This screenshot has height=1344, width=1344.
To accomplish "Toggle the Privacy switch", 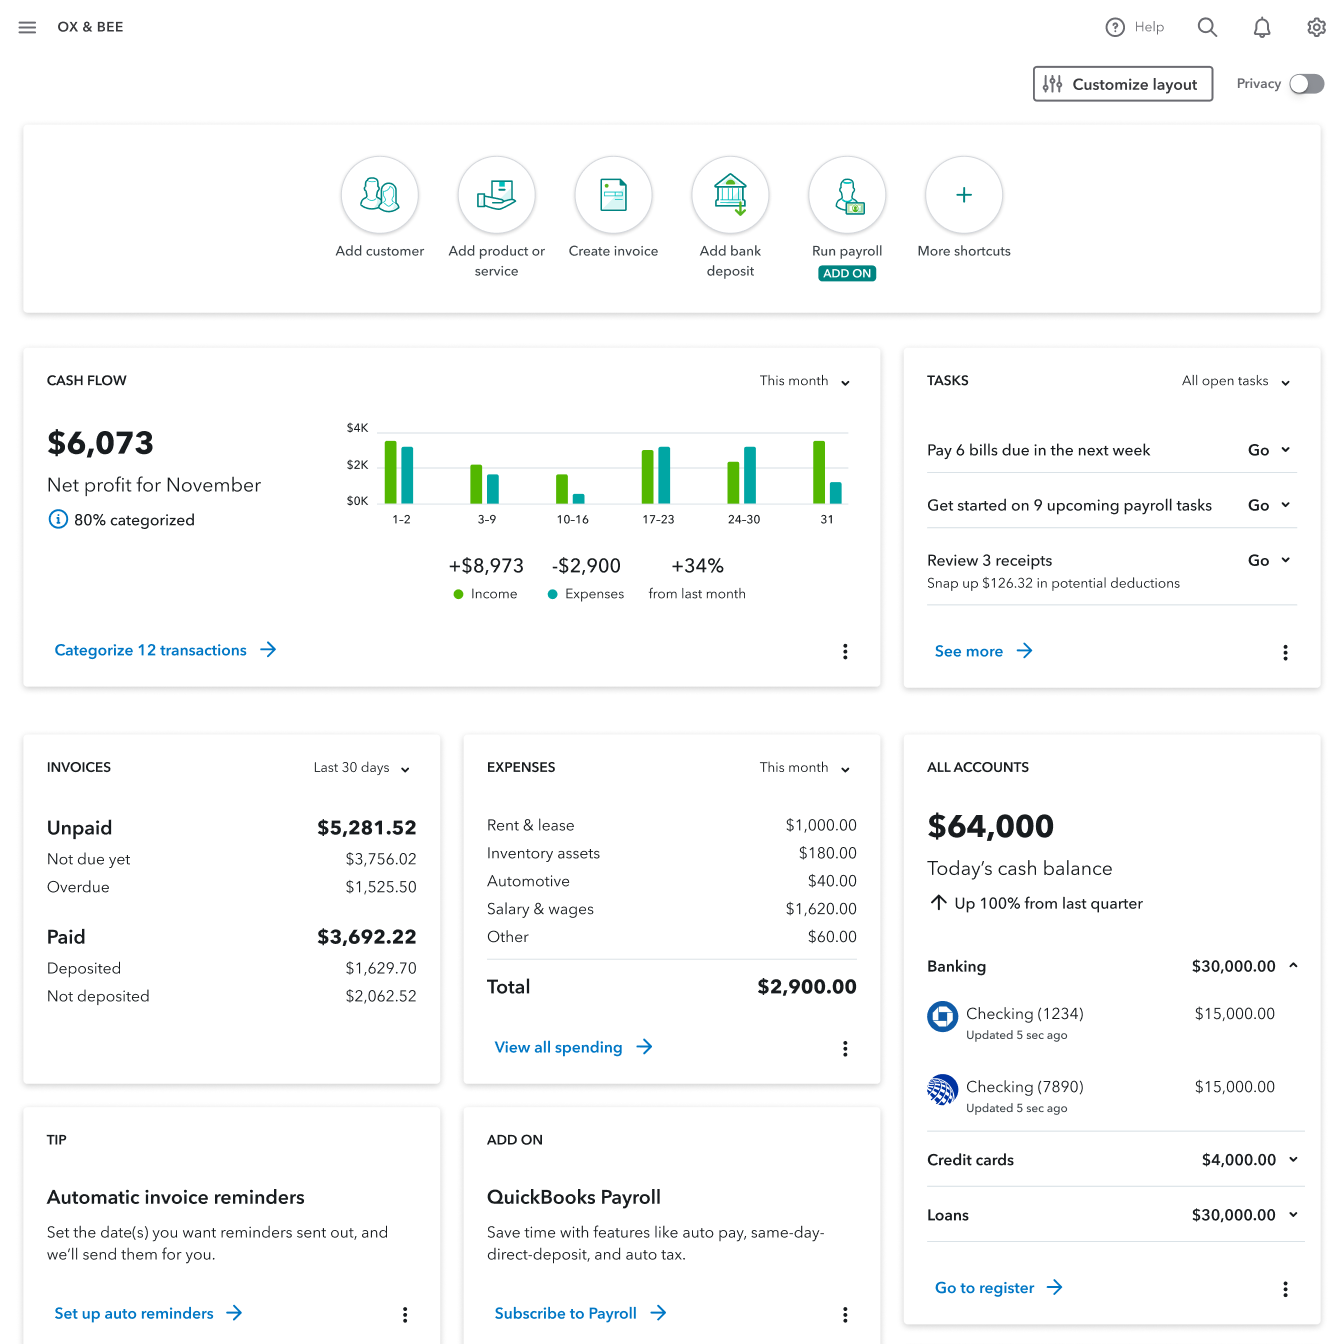I will coord(1306,84).
